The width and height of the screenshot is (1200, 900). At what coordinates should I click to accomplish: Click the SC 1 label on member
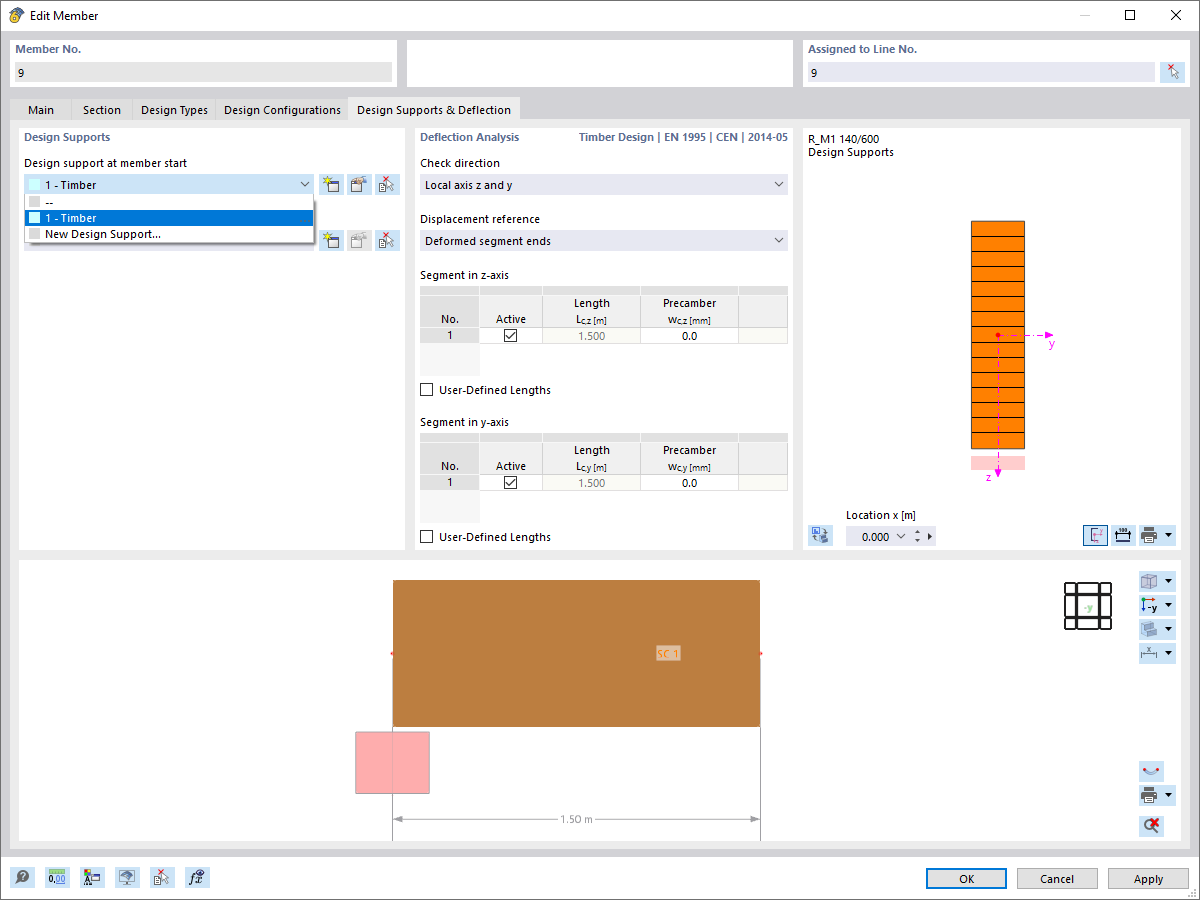click(668, 653)
